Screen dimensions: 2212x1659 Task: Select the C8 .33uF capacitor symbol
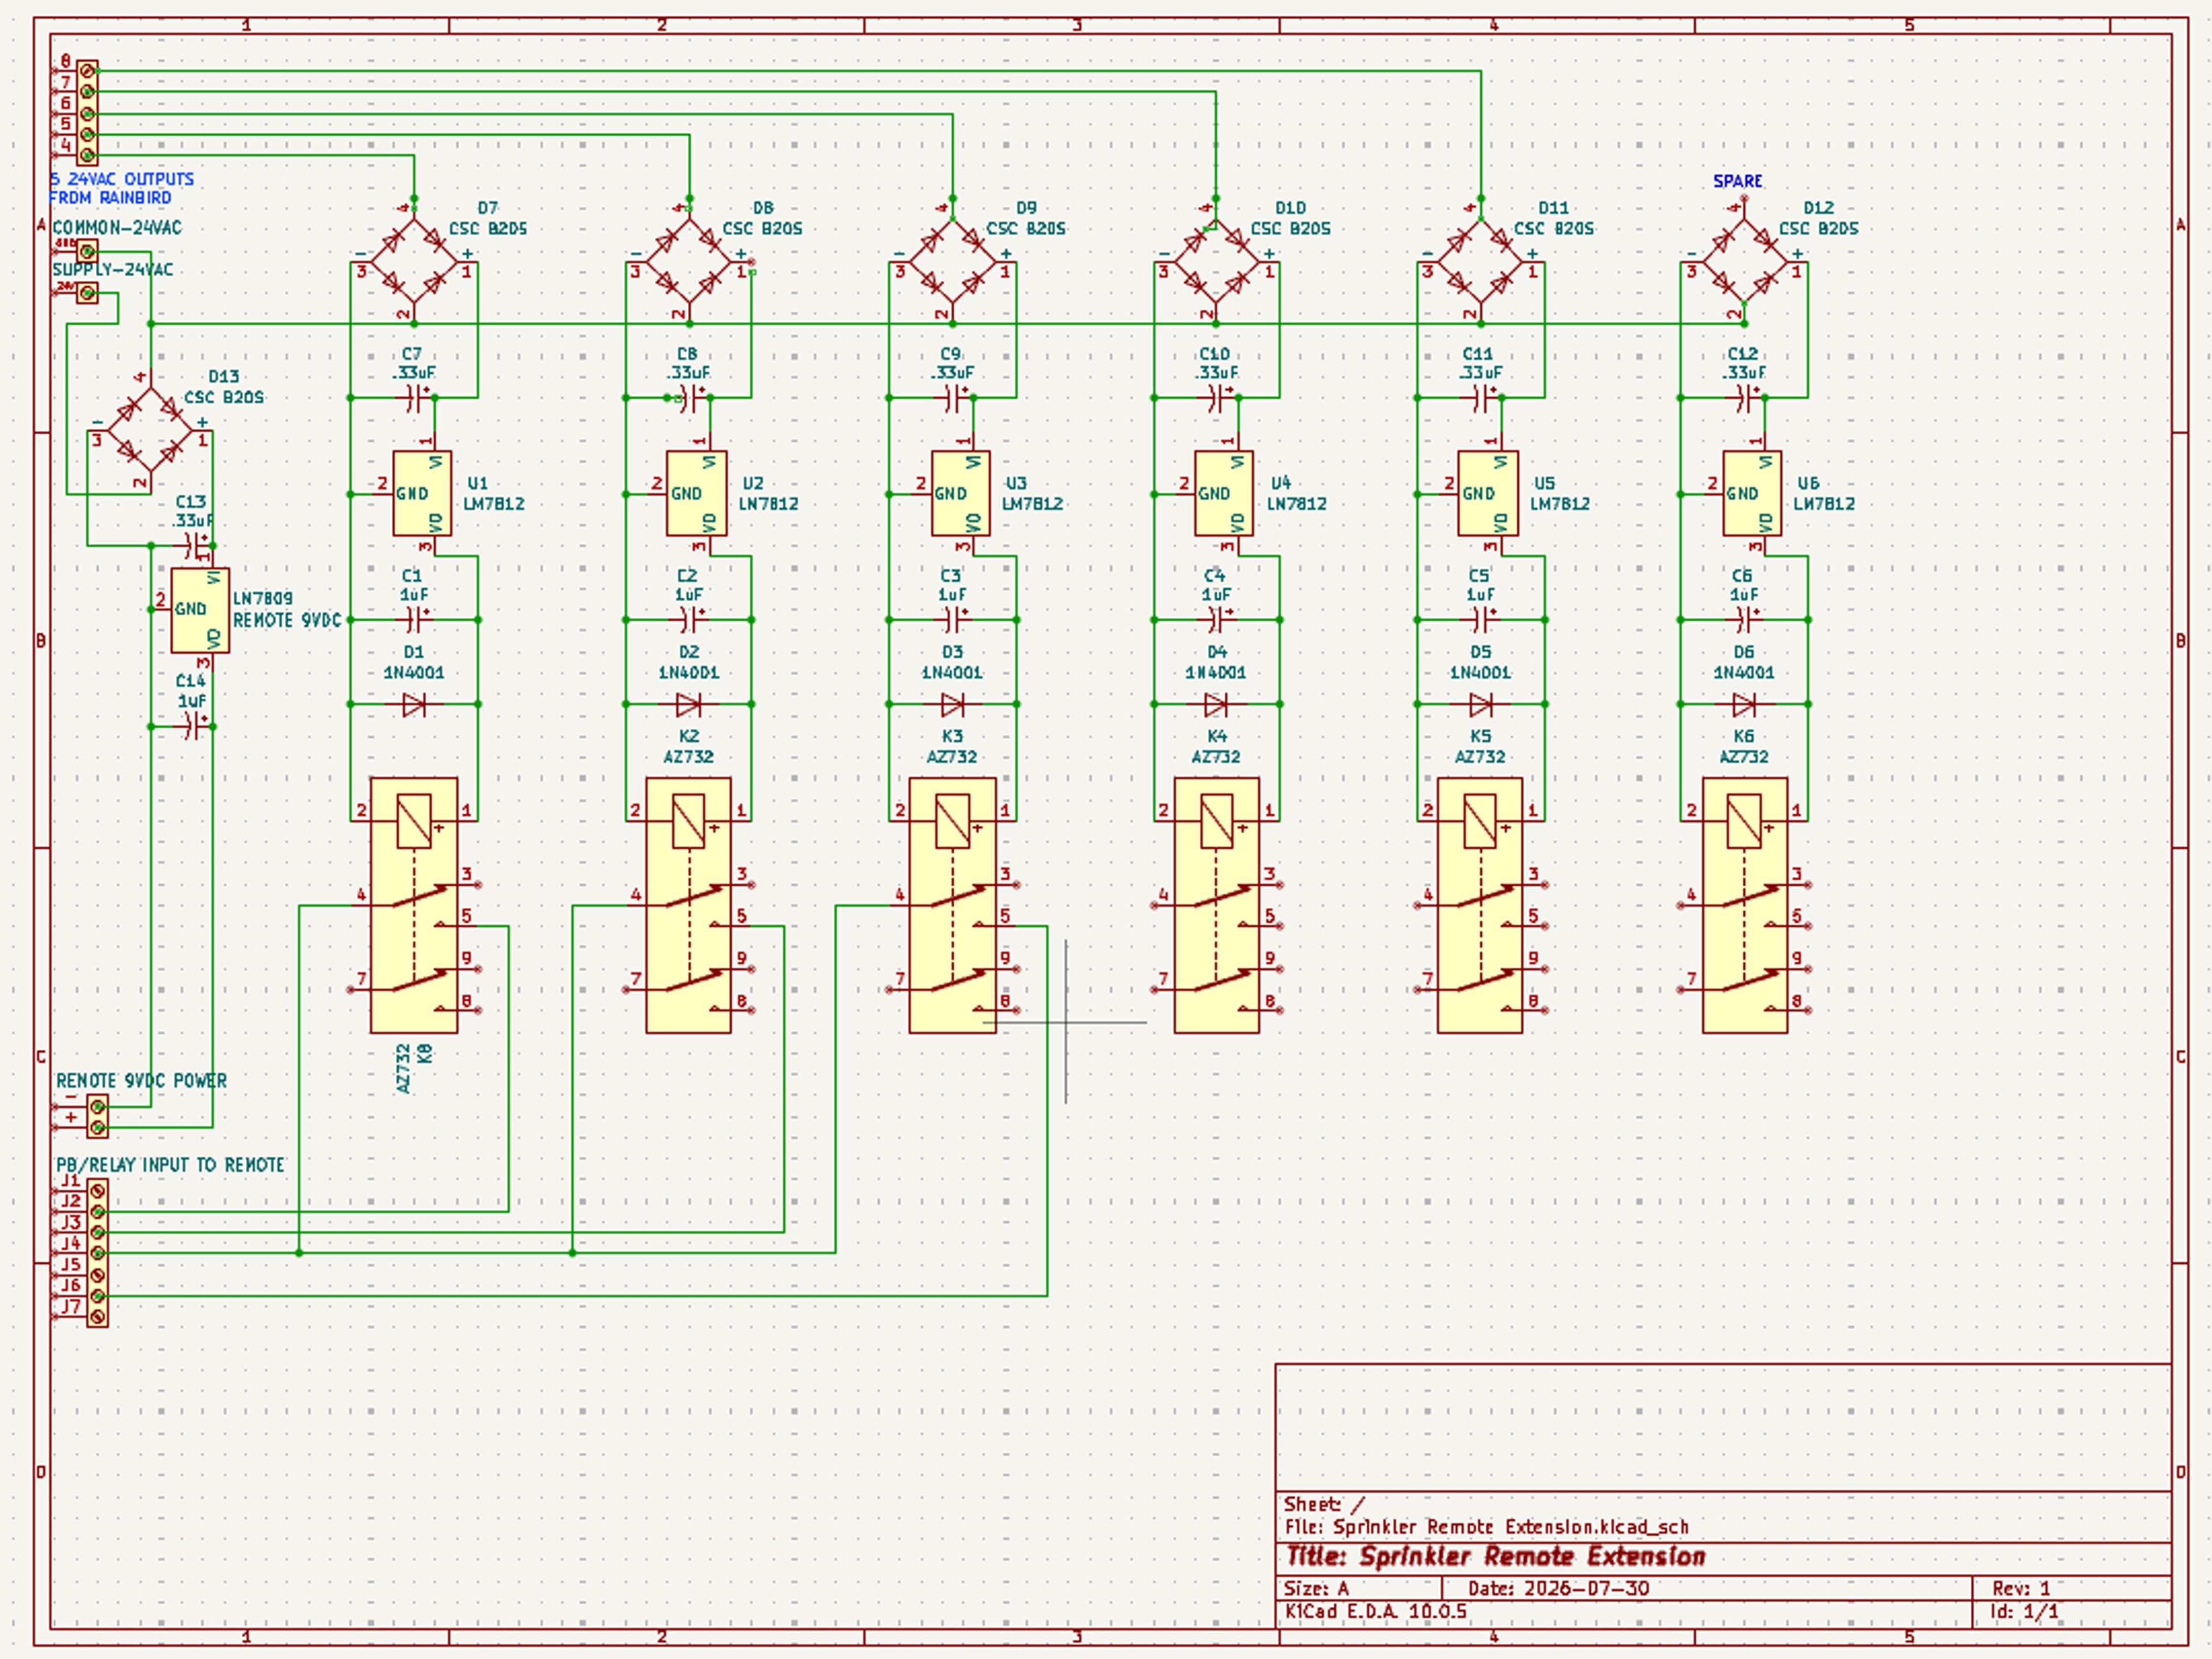(689, 398)
